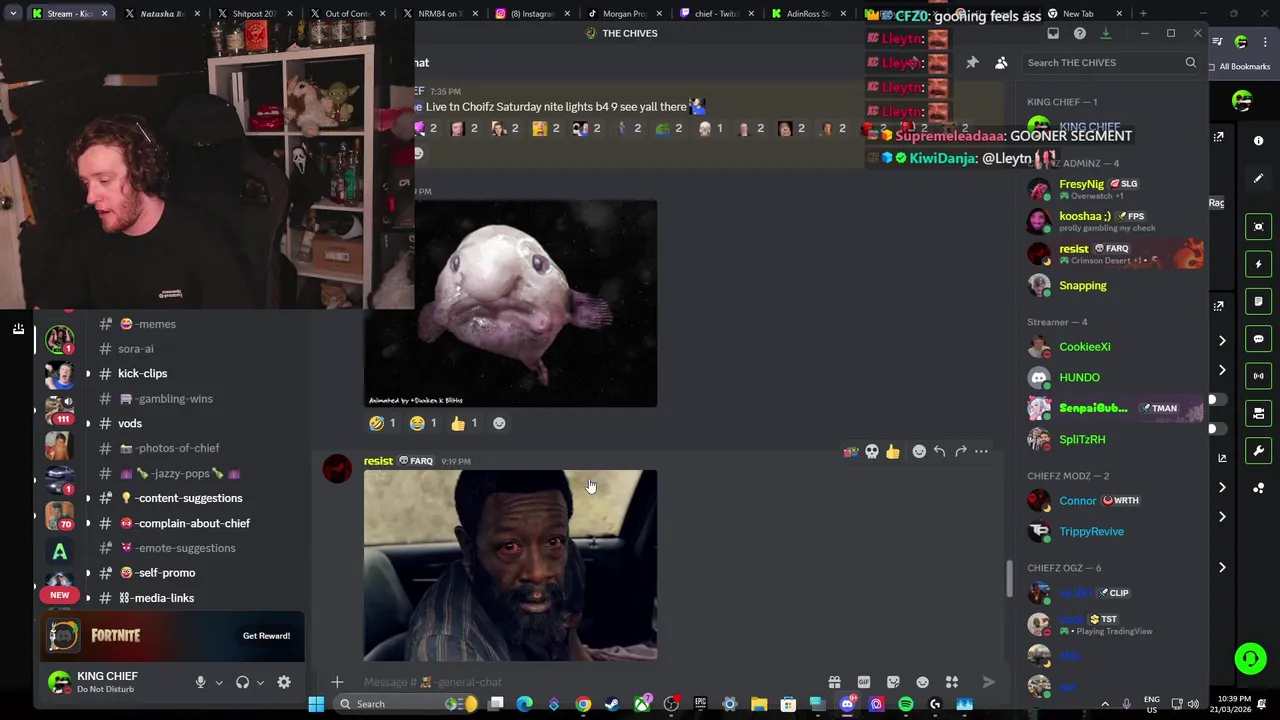
Task: Open Discord User Settings gear
Action: (x=284, y=682)
